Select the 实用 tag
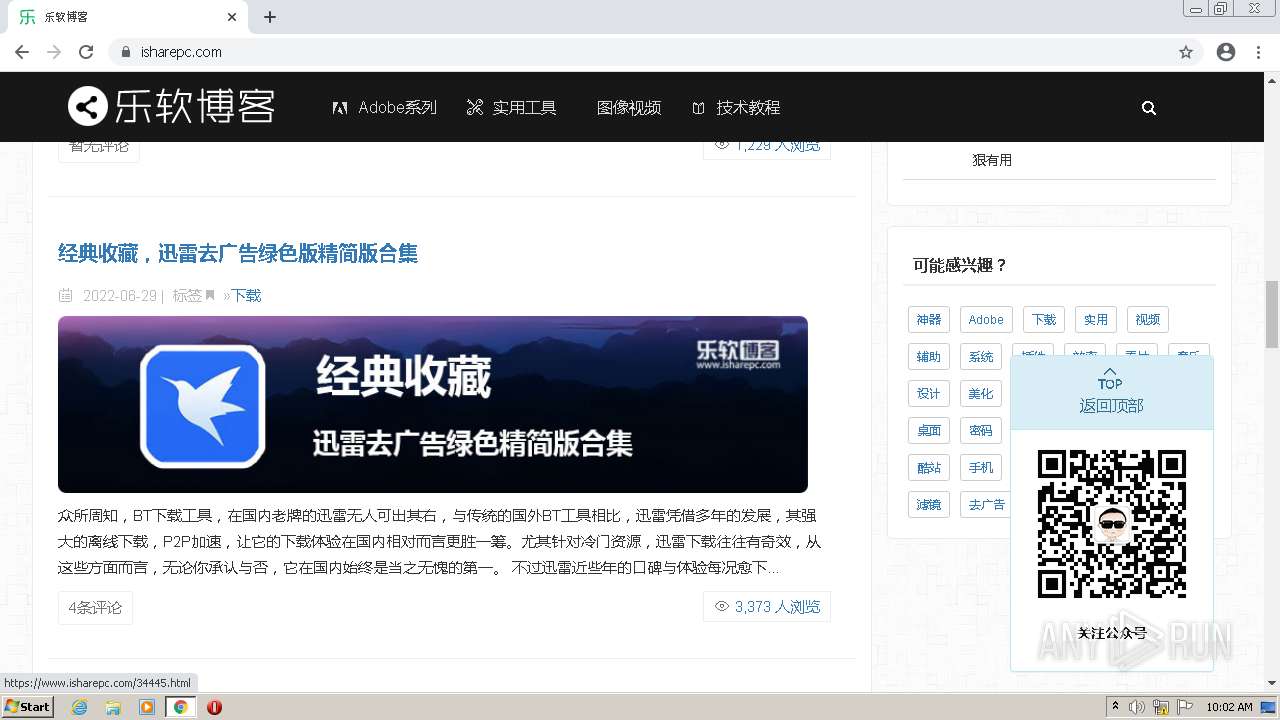The height and width of the screenshot is (720, 1280). click(x=1096, y=319)
